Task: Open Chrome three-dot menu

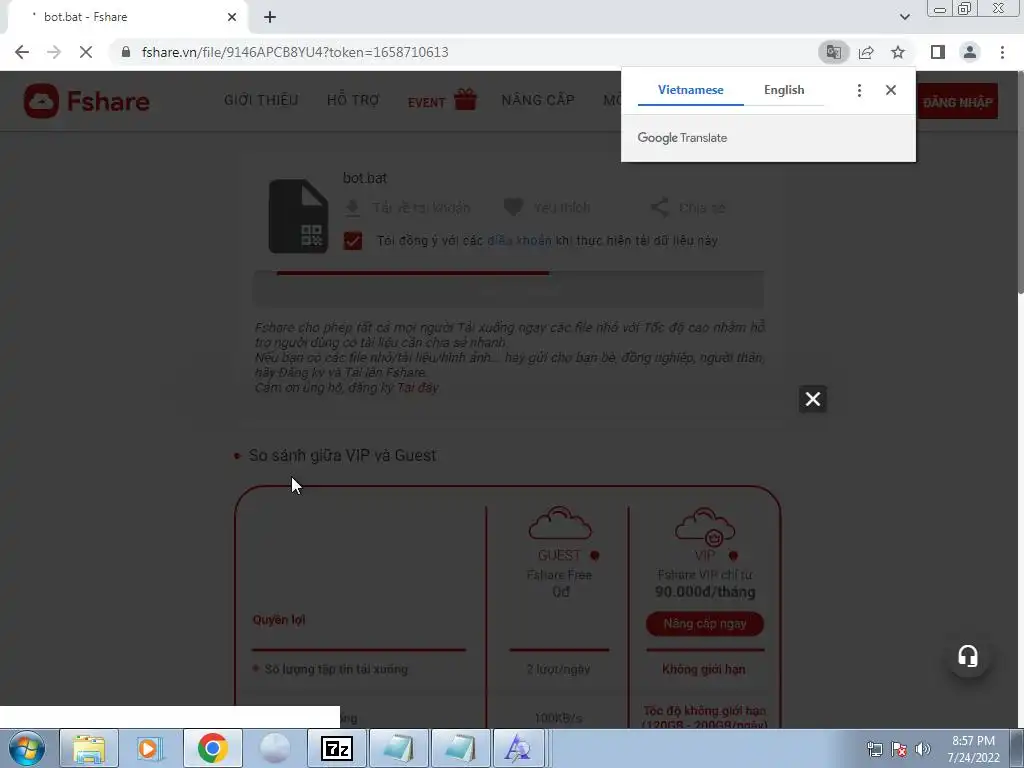Action: click(x=1002, y=52)
